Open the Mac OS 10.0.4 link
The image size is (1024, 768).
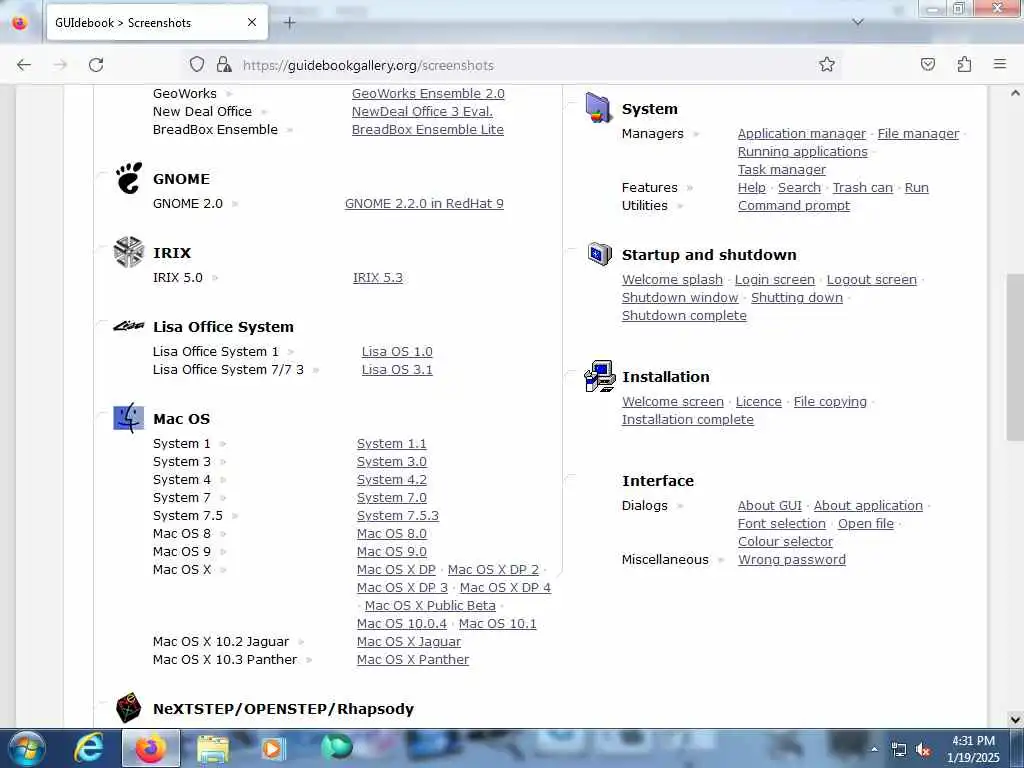click(x=402, y=624)
